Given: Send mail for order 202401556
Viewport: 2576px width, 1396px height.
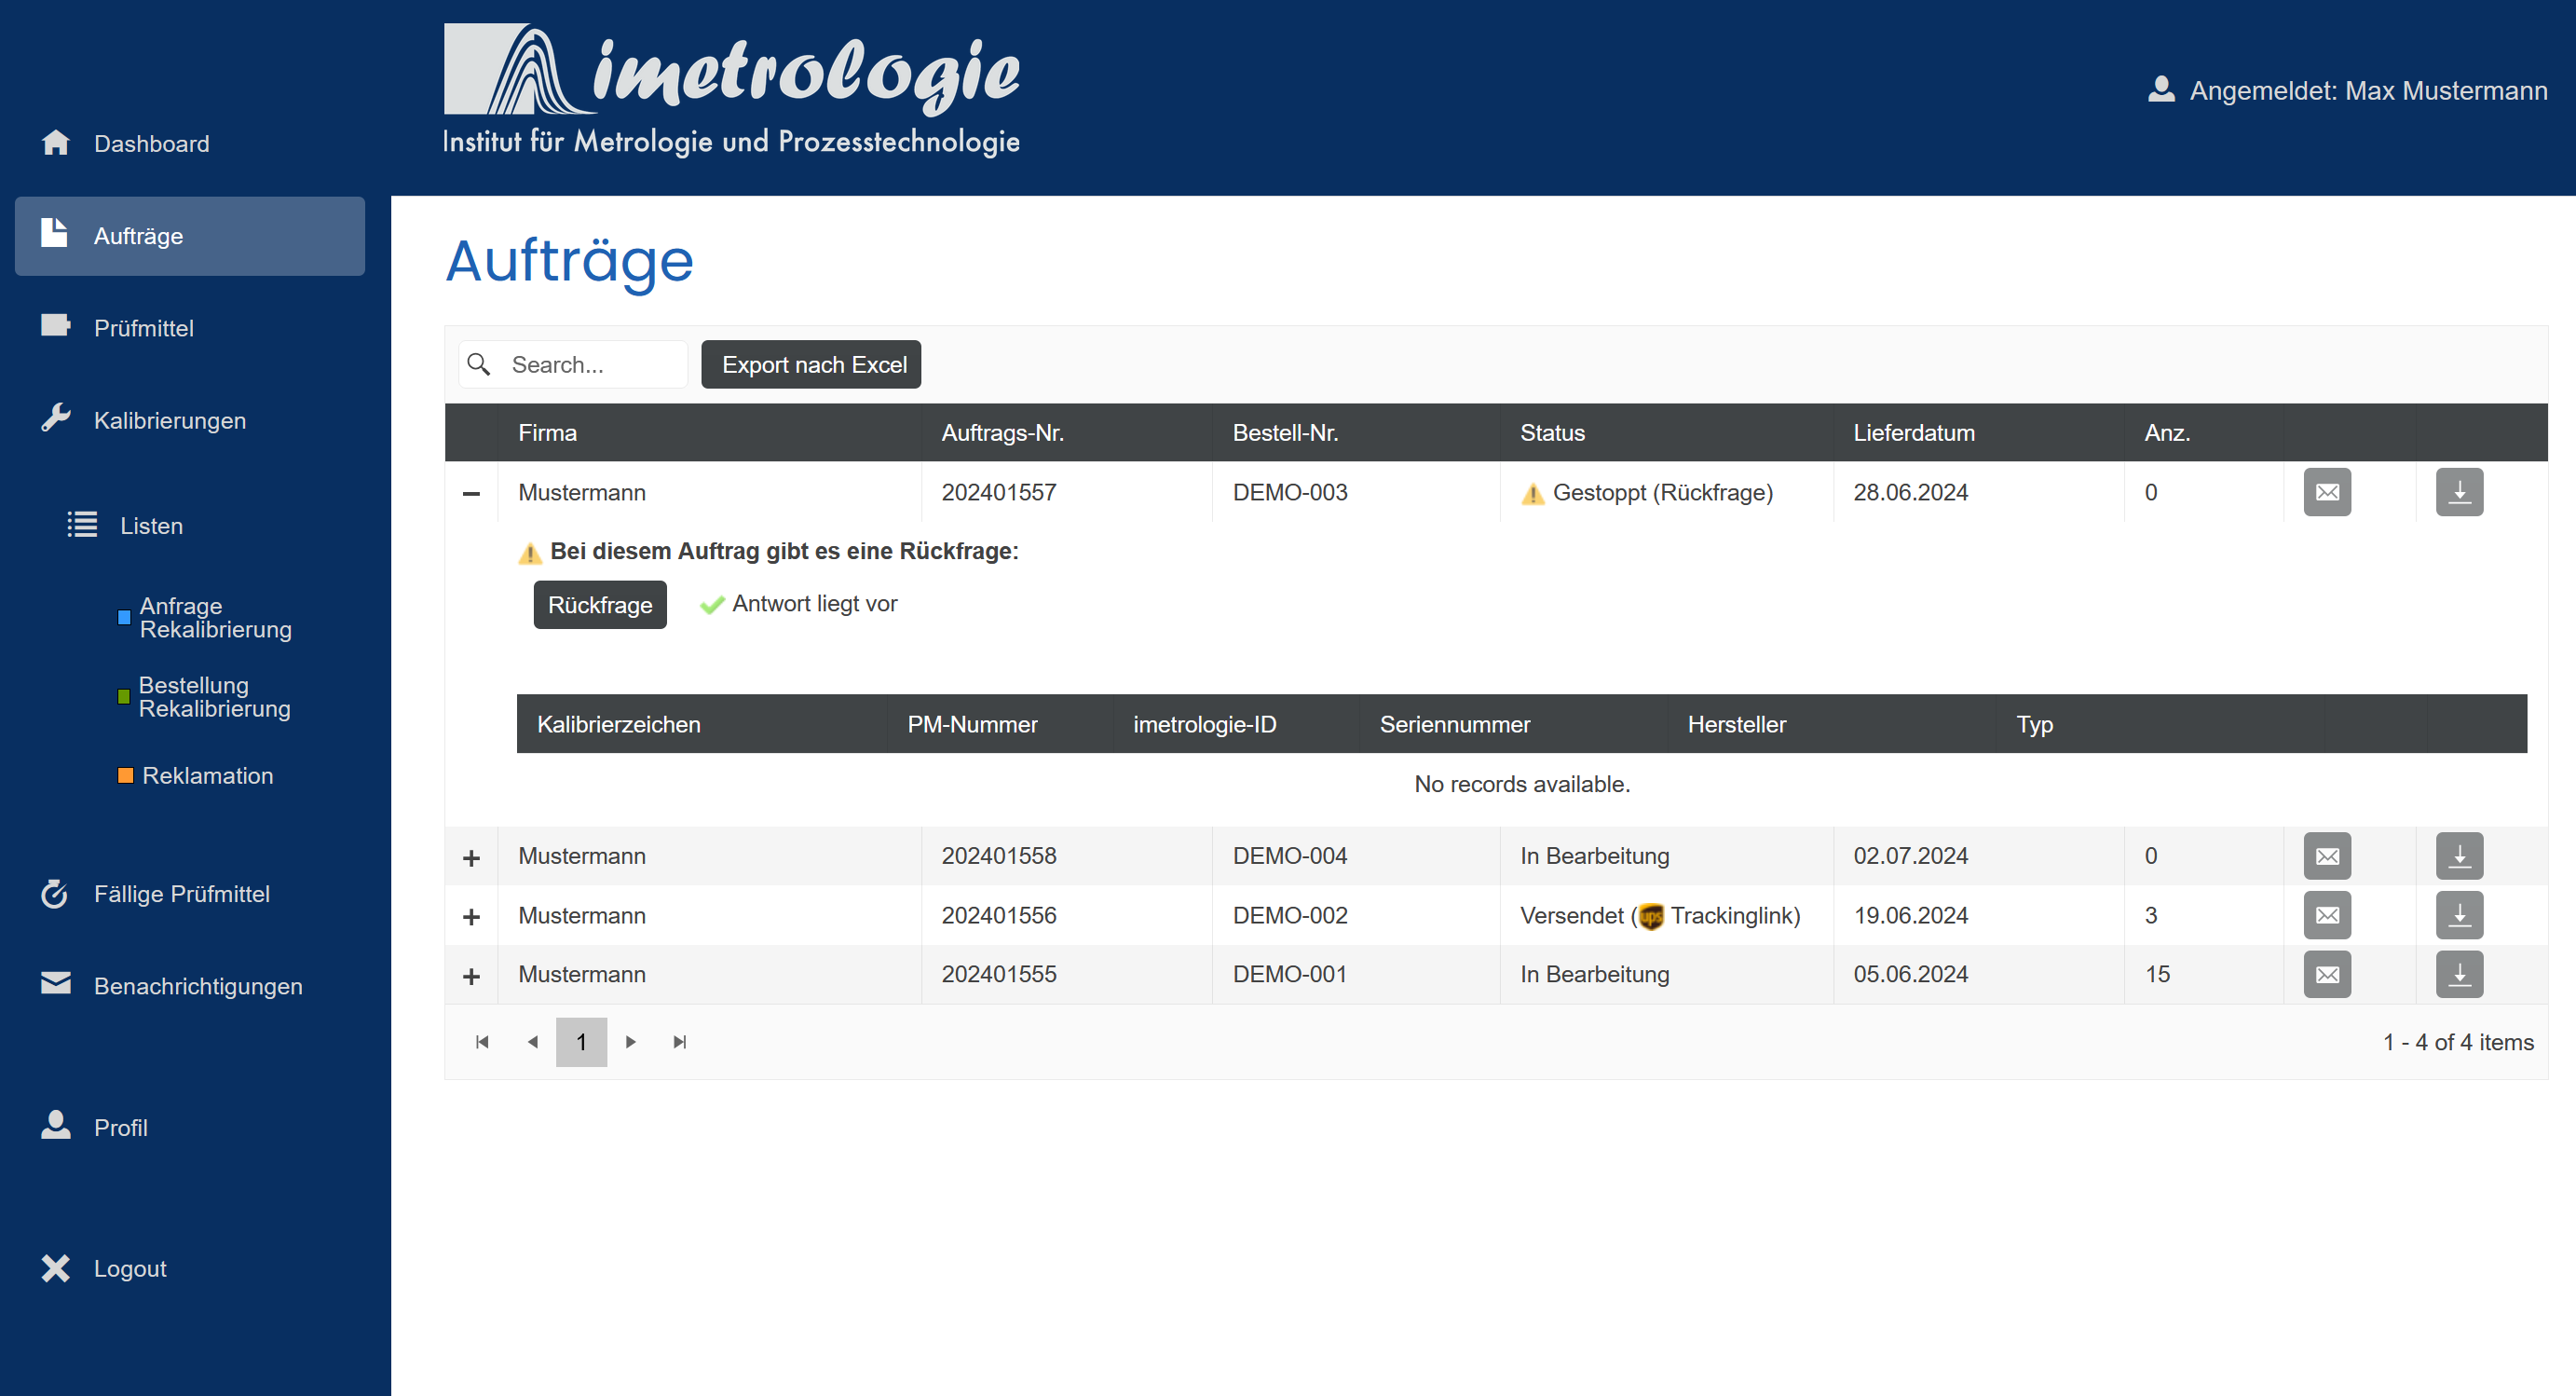Looking at the screenshot, I should click(2327, 915).
